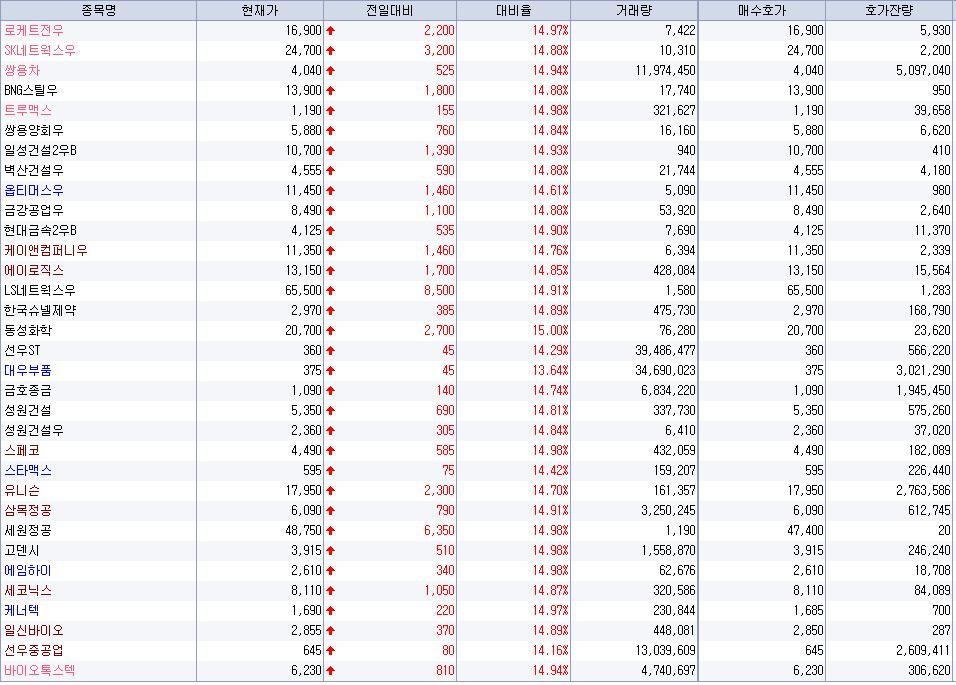956x685 pixels.
Task: Click the red arrow in LS네트웍스우 row
Action: pos(330,291)
